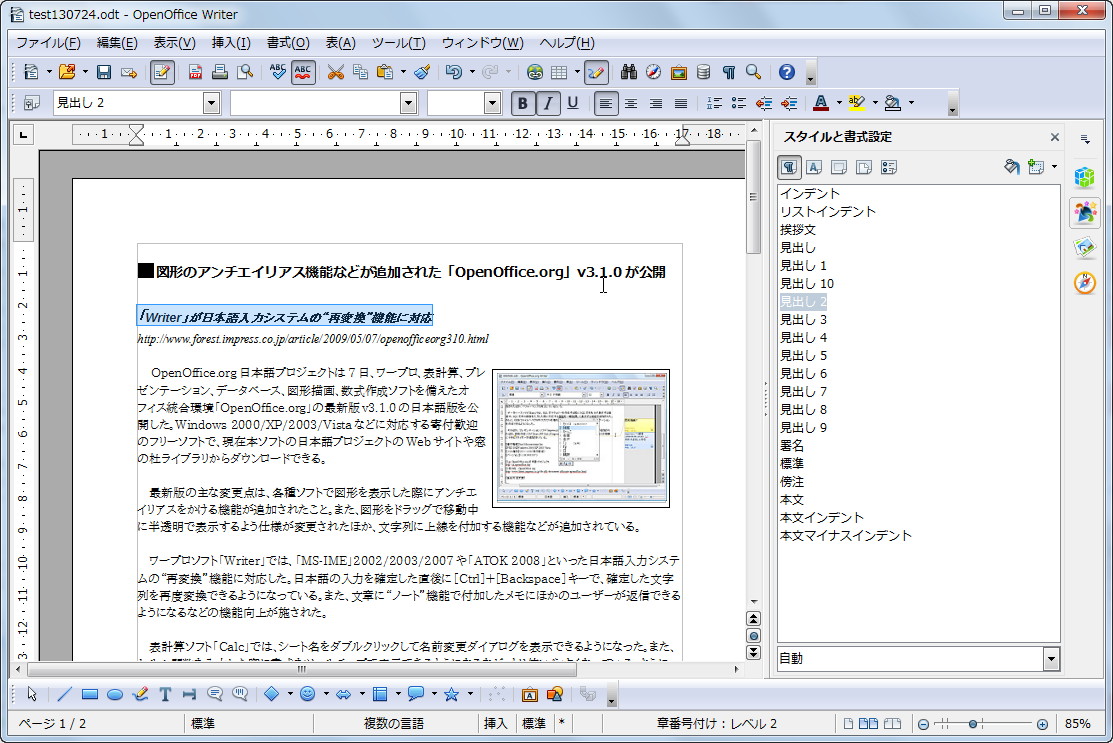Enable underline formatting
Screen dimensions: 1113x743
click(573, 103)
